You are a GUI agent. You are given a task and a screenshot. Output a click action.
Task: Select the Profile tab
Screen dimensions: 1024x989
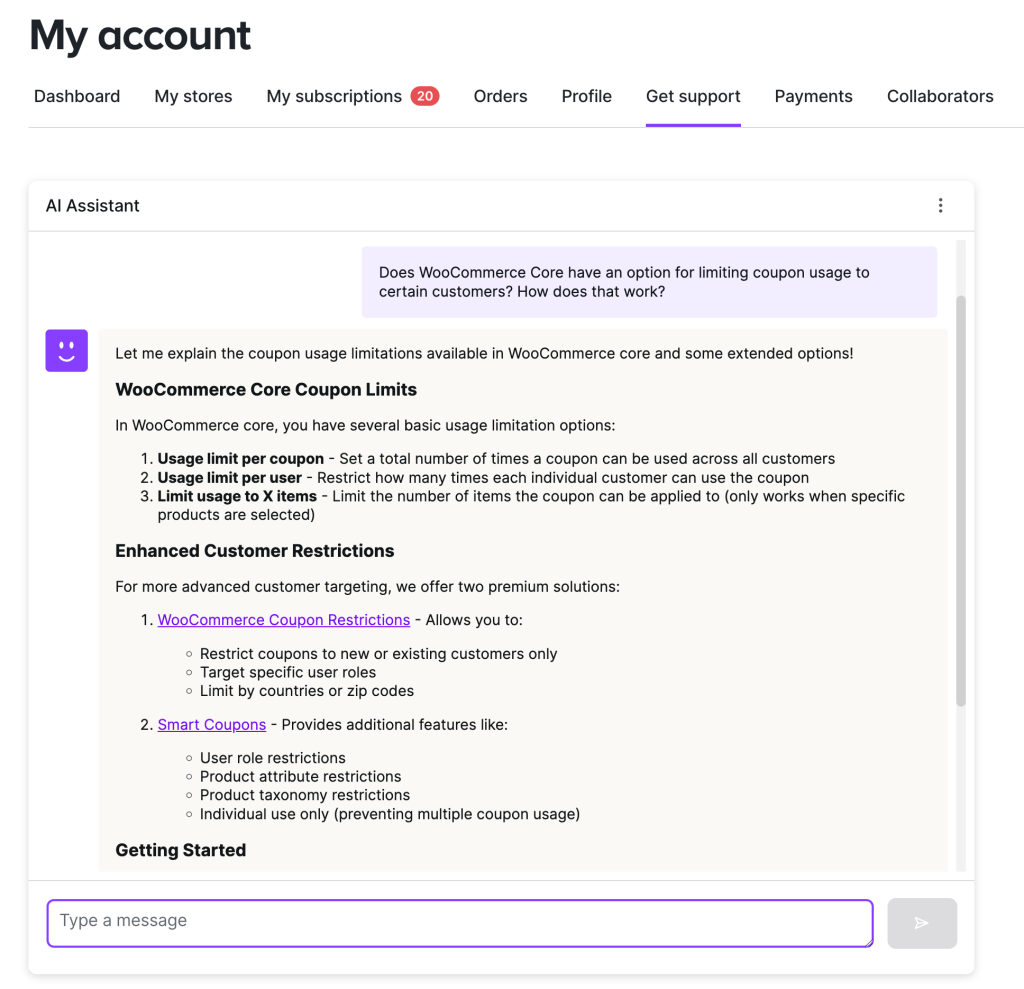pos(587,96)
